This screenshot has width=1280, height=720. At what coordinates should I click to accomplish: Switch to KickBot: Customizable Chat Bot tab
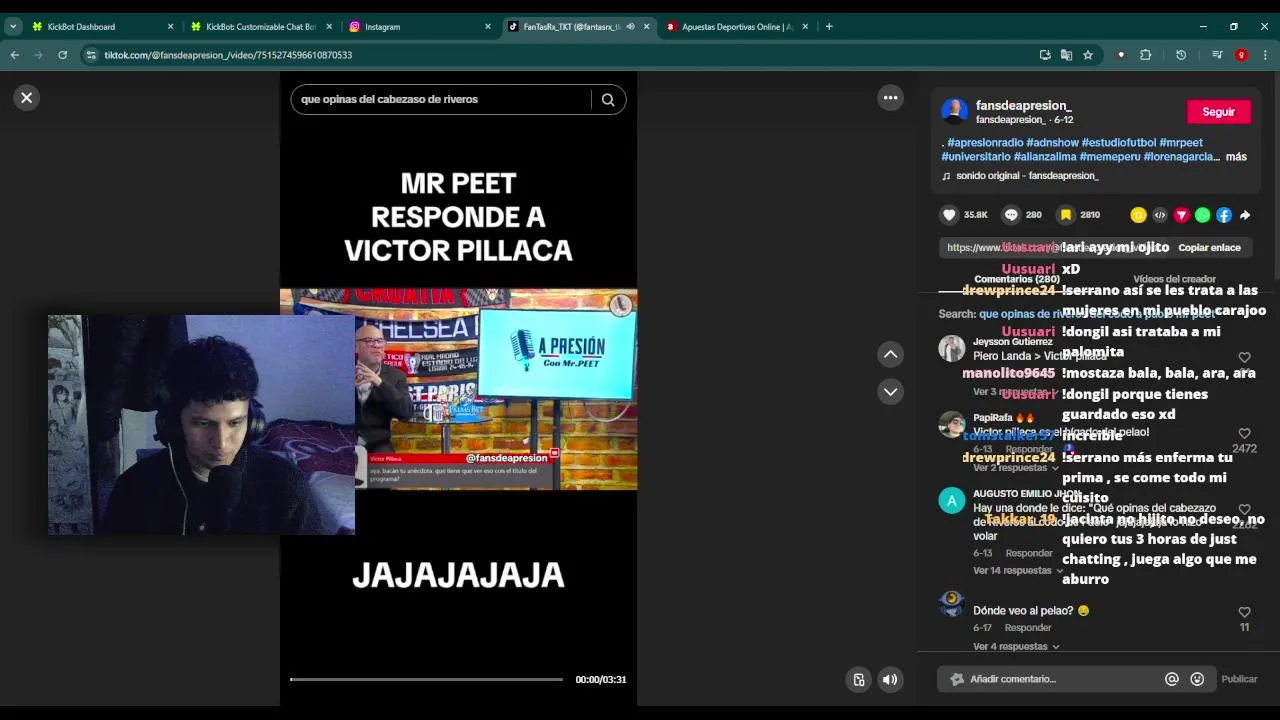(261, 27)
